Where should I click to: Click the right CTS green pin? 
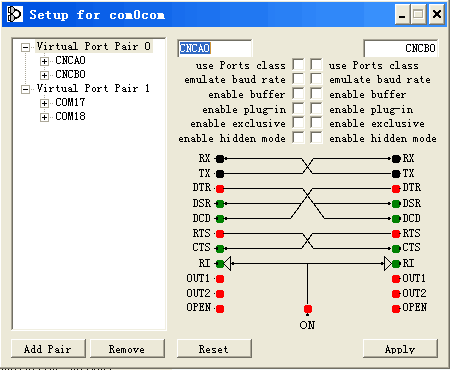[396, 249]
